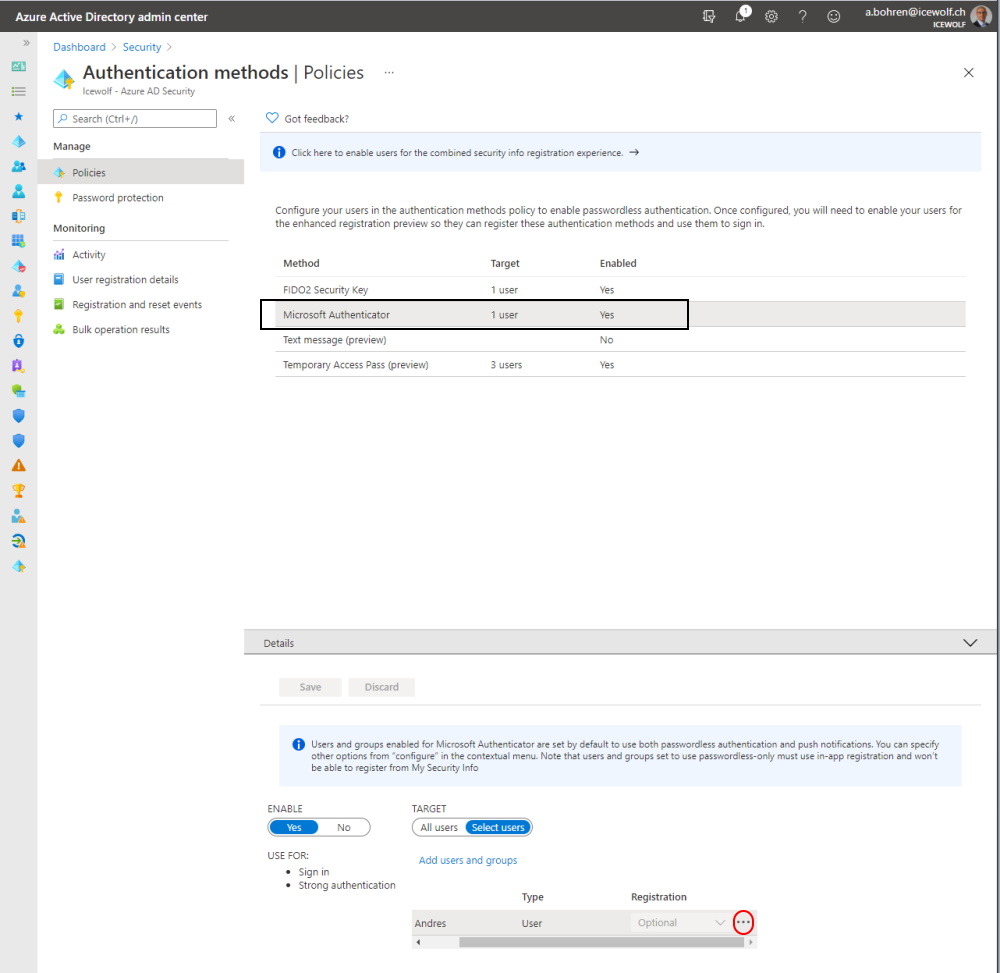This screenshot has height=973, width=1000.
Task: Open the two-person Users icon in the left rail
Action: point(18,166)
